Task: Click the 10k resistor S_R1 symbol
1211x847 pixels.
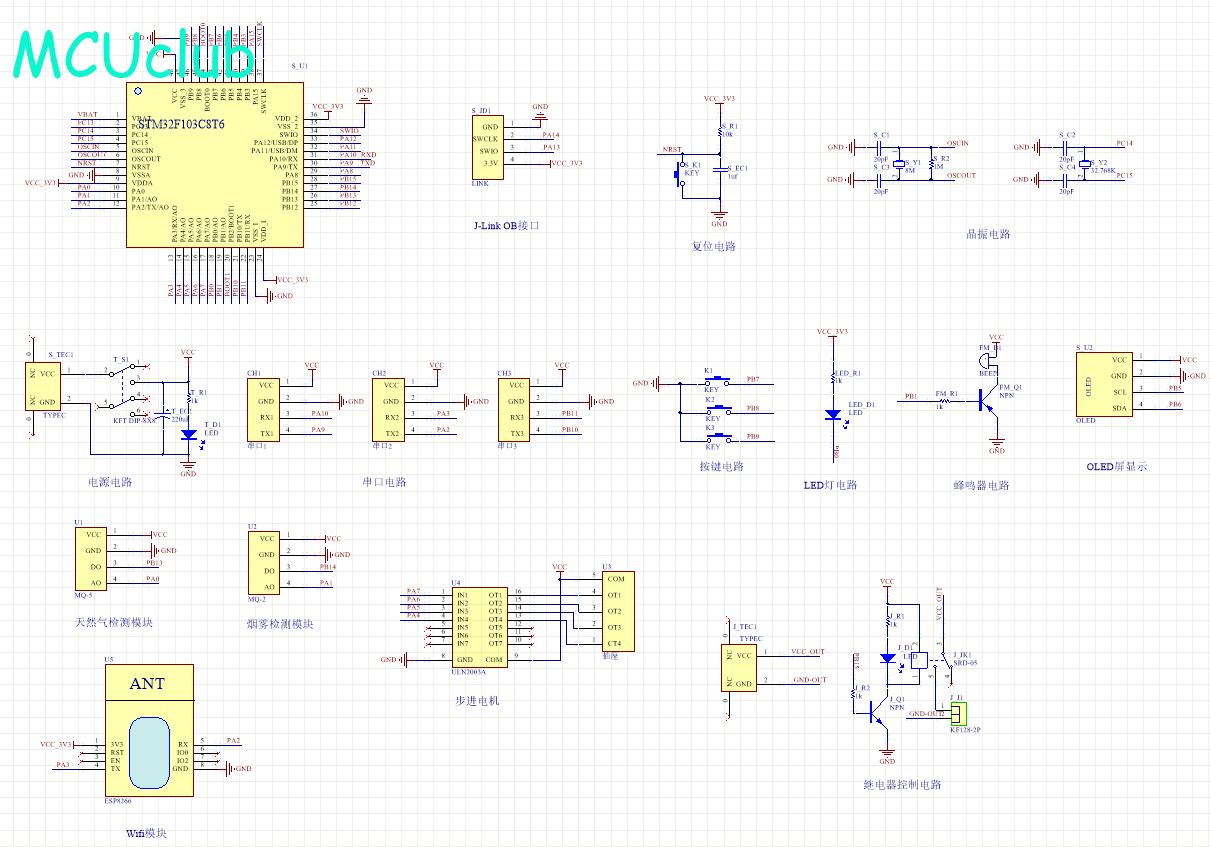Action: point(720,131)
